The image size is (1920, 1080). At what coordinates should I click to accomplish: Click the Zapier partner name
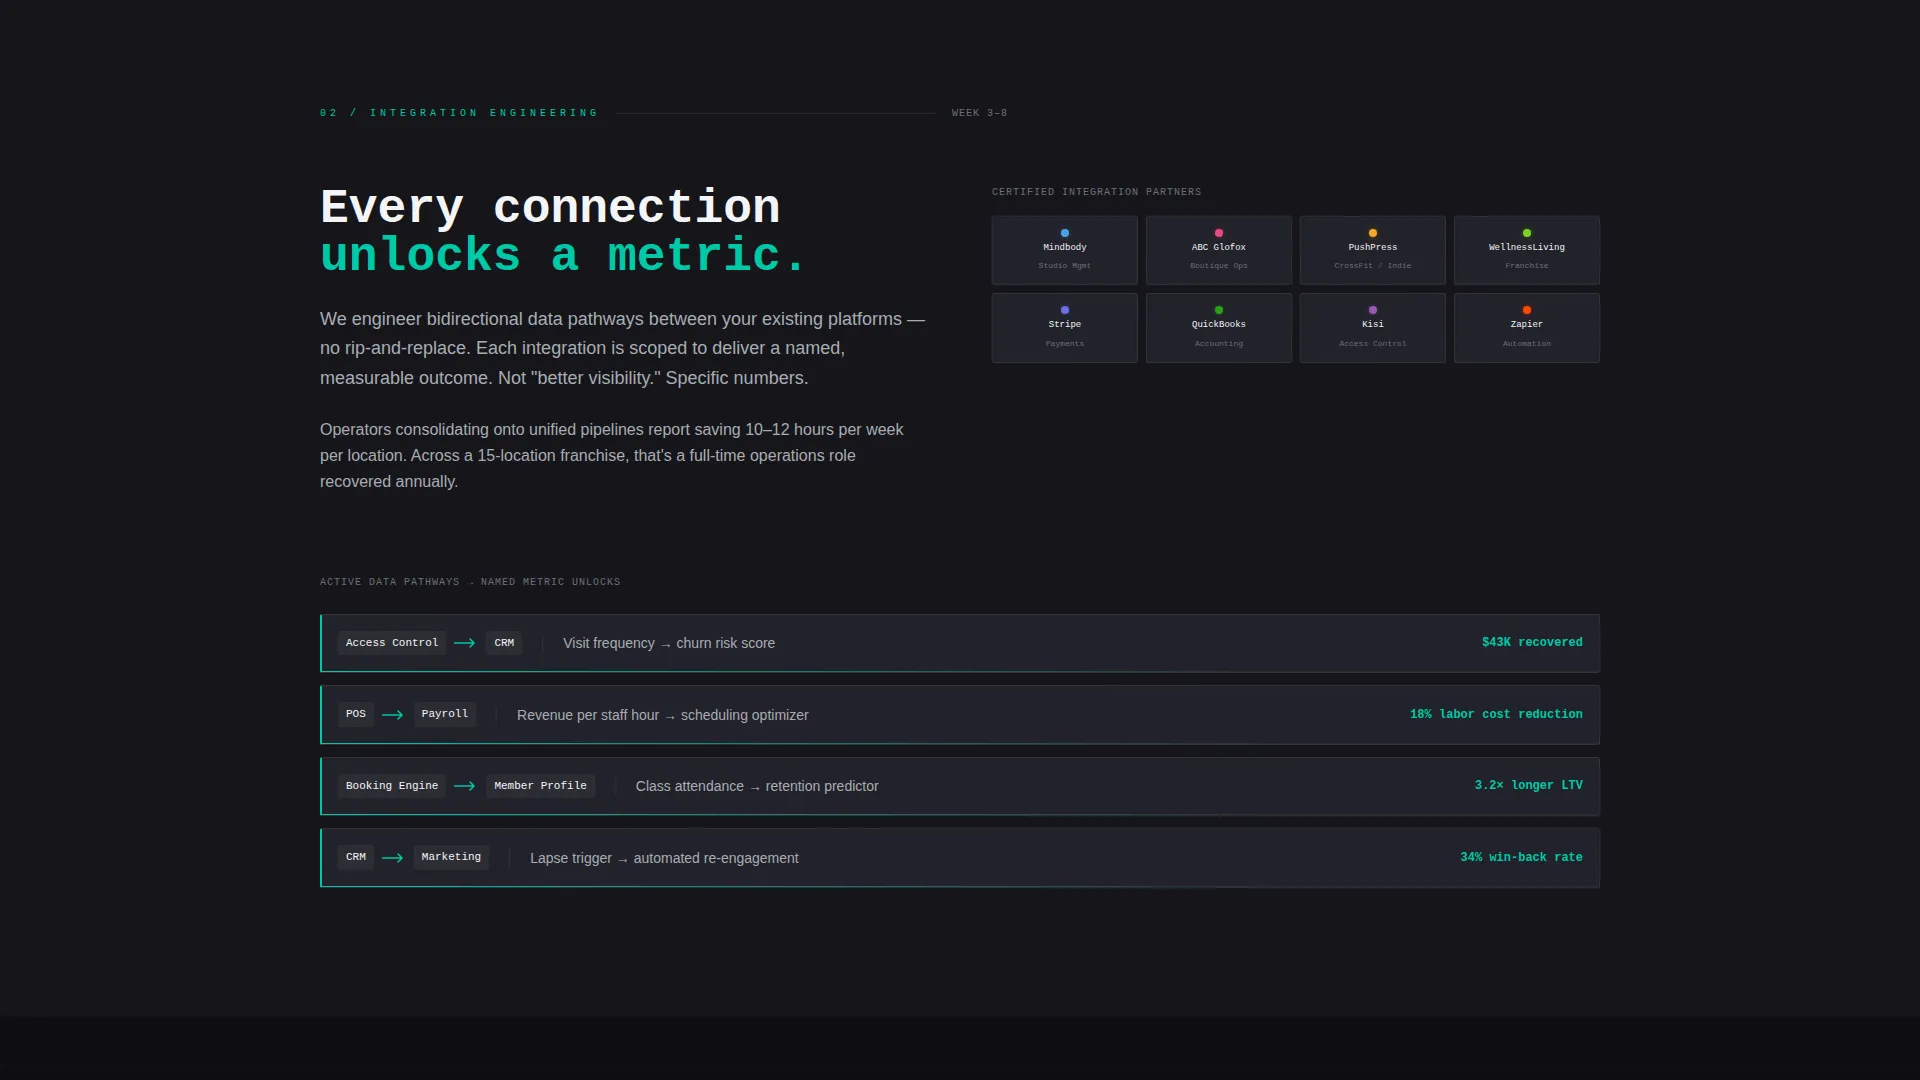click(x=1526, y=324)
